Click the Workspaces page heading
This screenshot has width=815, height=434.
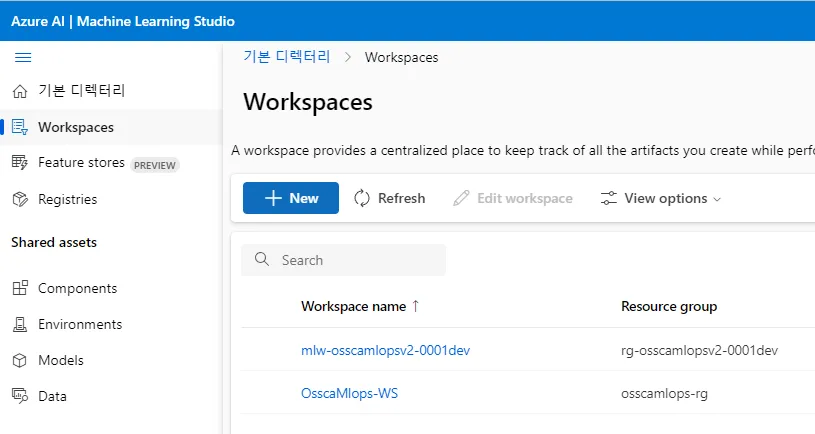[308, 102]
